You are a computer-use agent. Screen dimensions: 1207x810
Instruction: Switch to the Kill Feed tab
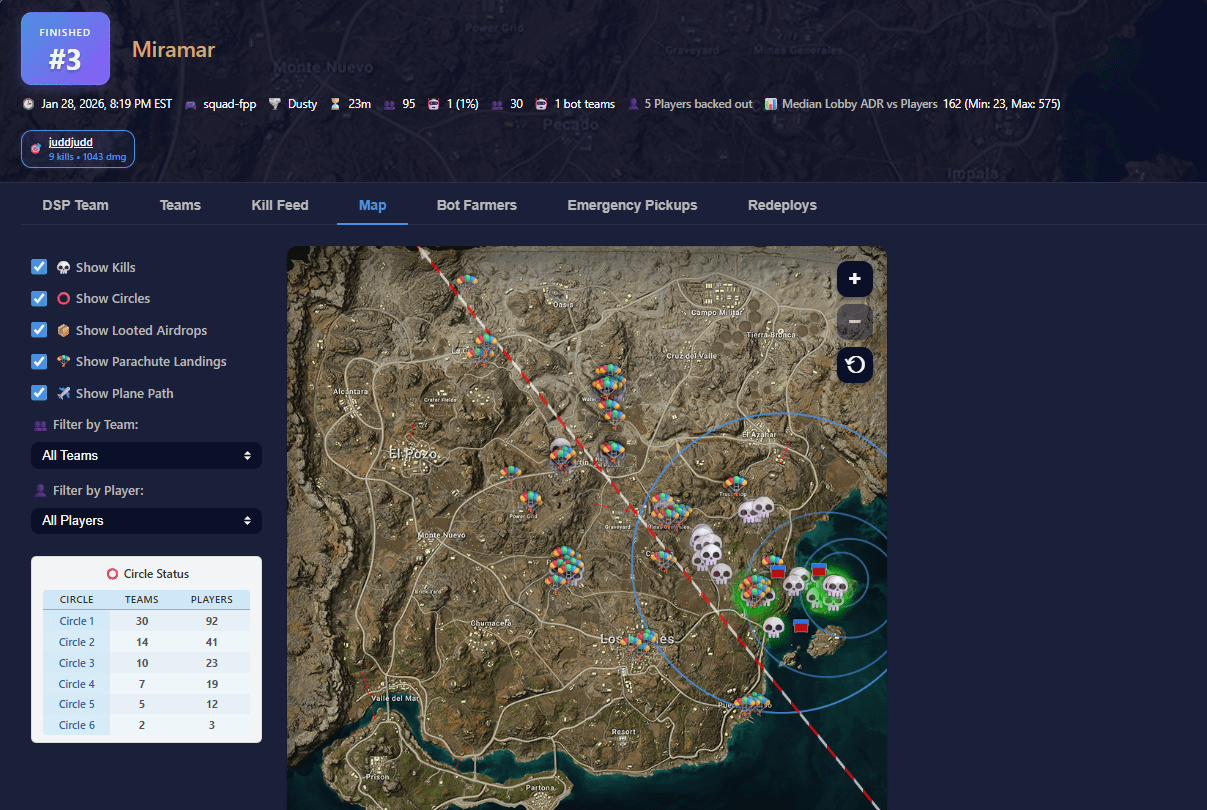point(280,205)
